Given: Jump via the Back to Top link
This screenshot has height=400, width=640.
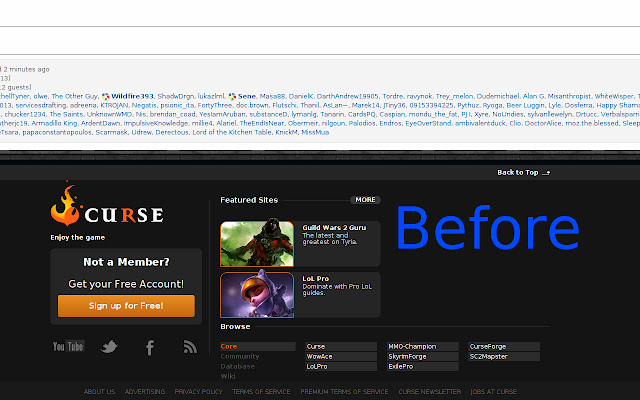Looking at the screenshot, I should point(523,173).
